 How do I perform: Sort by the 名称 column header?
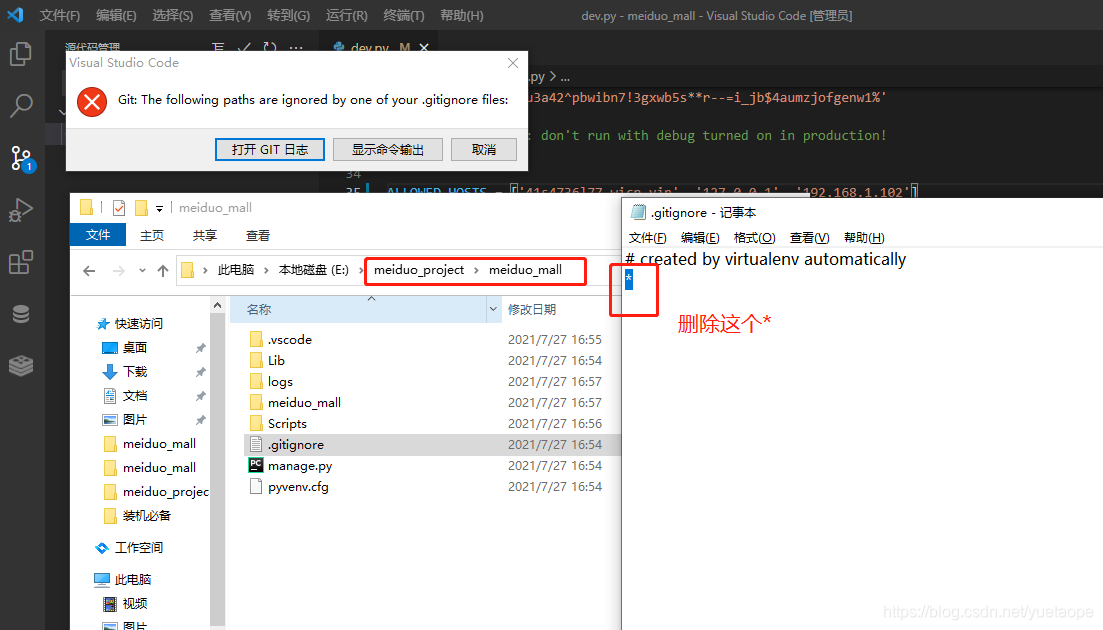click(259, 309)
